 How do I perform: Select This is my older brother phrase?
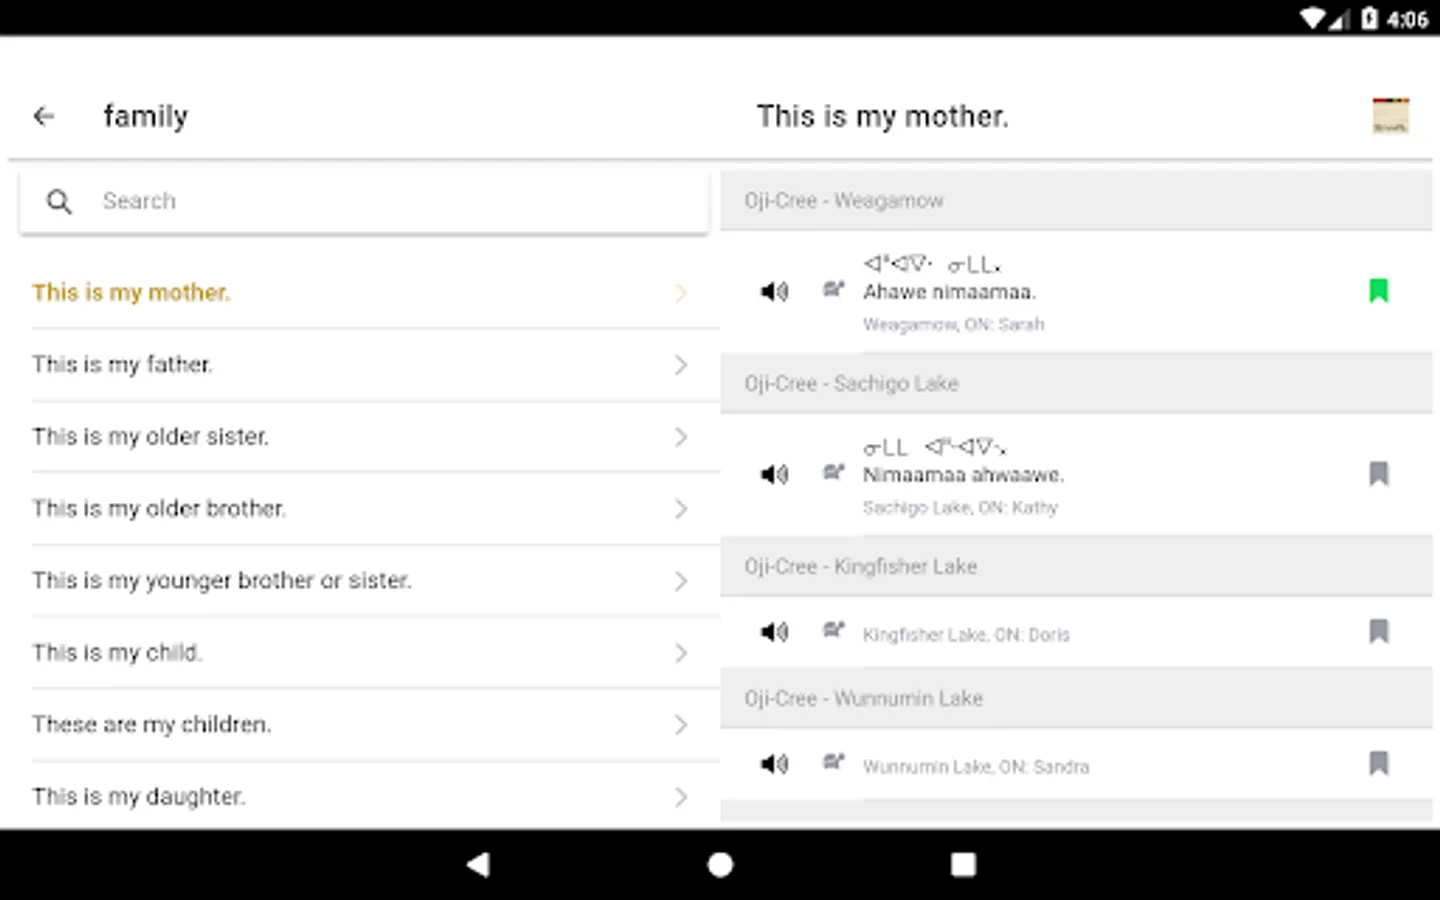[x=160, y=509]
